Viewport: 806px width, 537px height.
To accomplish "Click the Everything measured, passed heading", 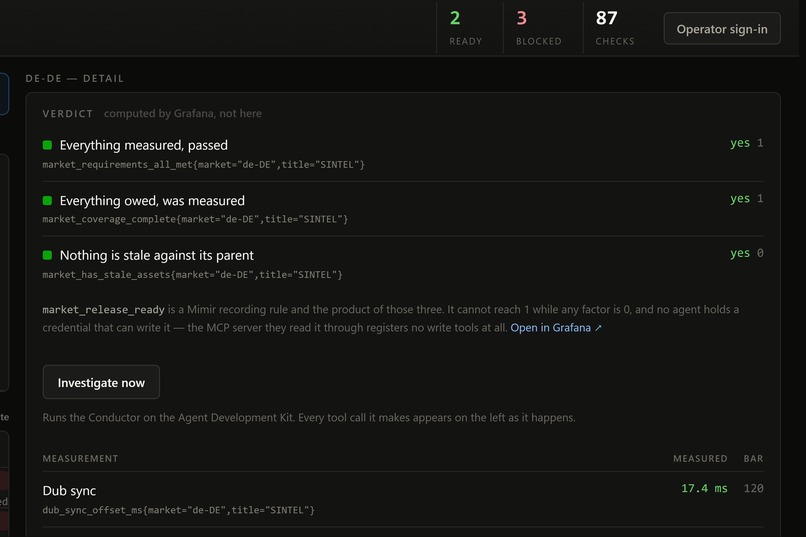I will 143,145.
